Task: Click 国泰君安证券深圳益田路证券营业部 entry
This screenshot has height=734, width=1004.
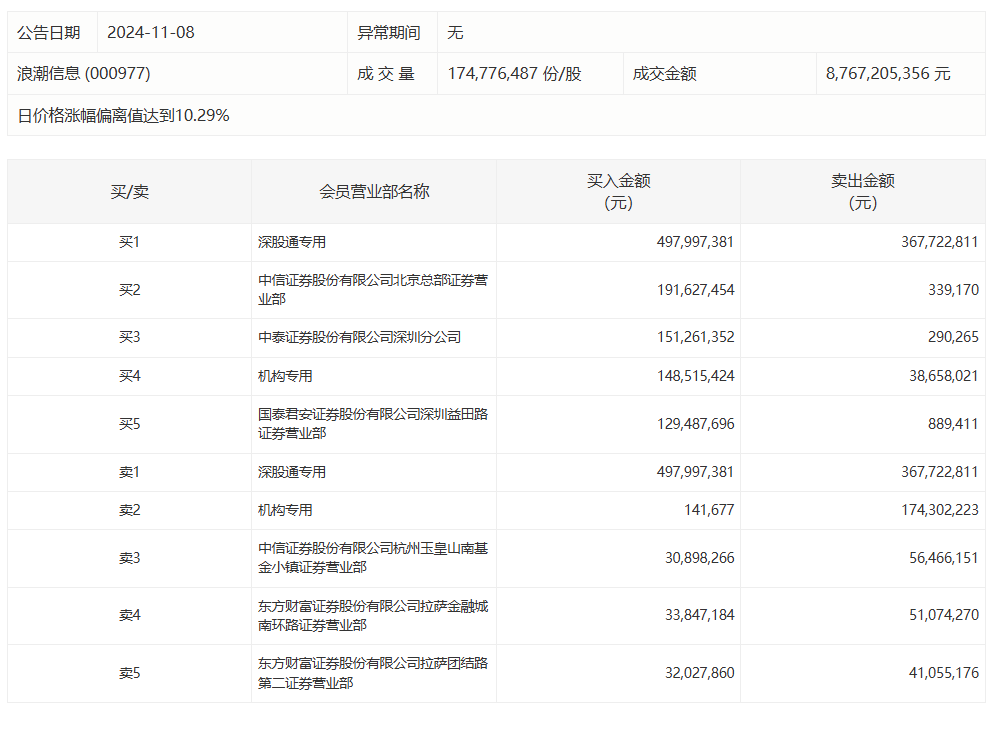Action: click(x=373, y=424)
